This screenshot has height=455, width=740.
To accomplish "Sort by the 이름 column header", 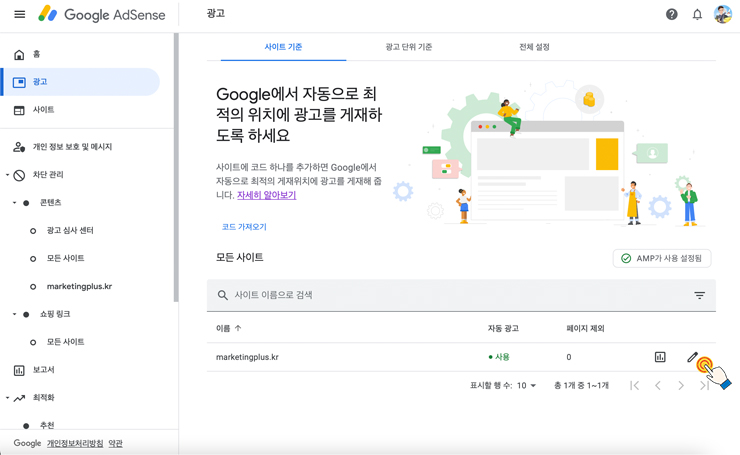I will coord(228,328).
